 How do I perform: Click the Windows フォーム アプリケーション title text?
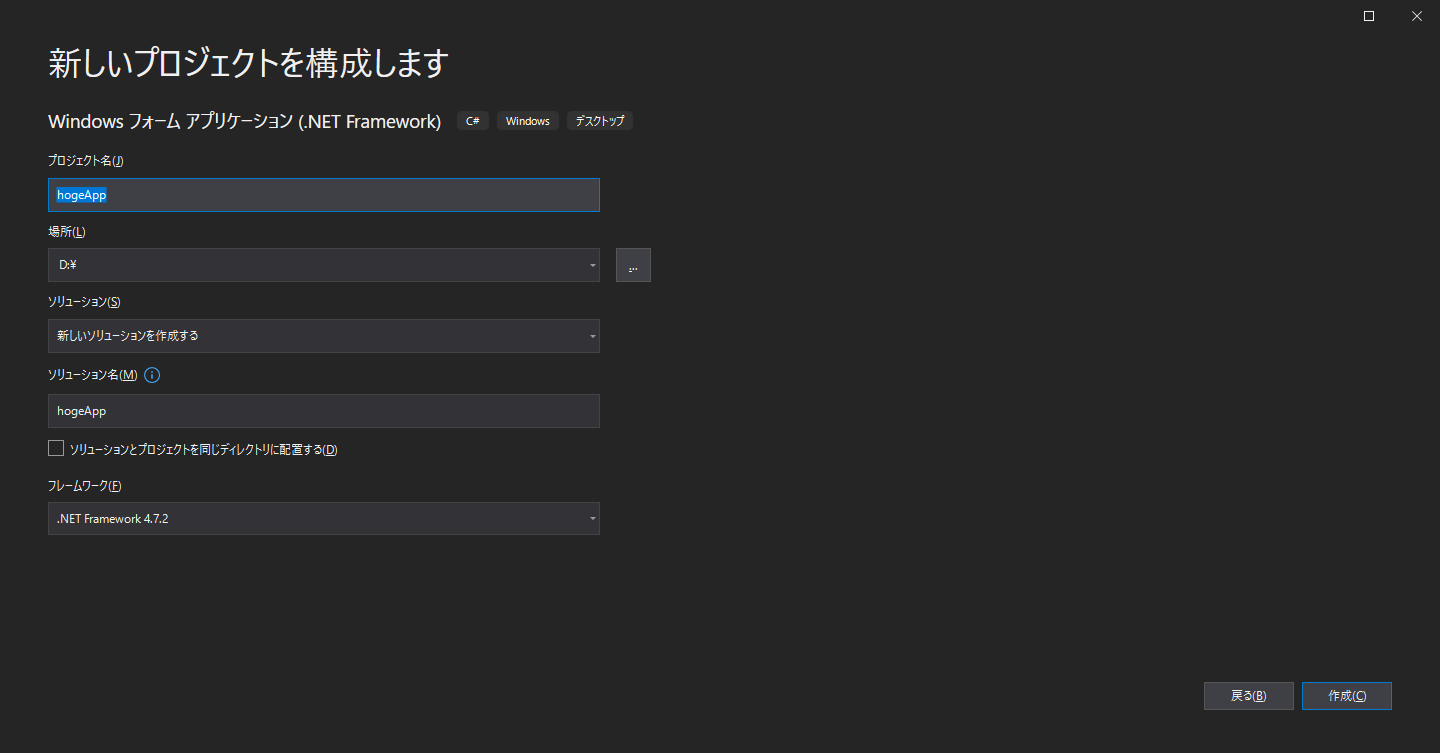click(244, 121)
